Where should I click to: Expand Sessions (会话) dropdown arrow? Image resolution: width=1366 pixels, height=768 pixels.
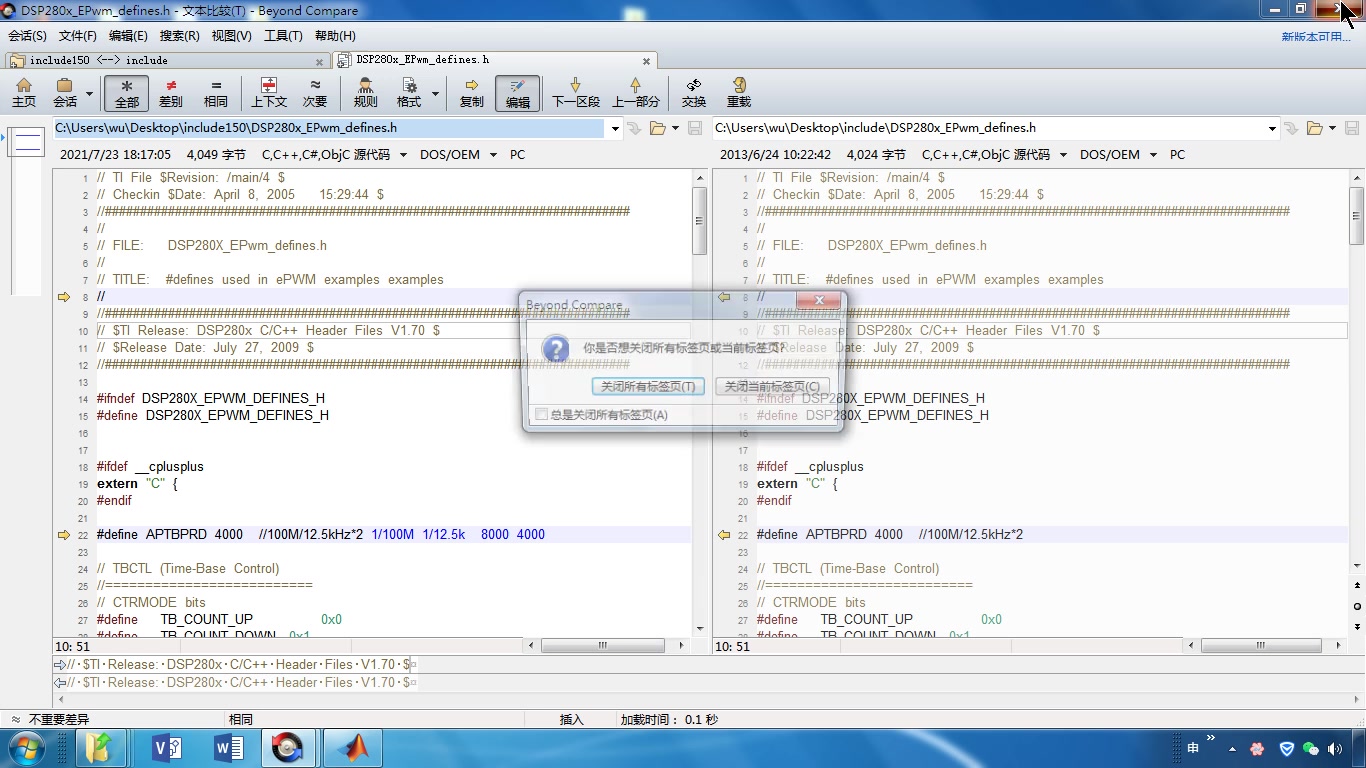[89, 94]
